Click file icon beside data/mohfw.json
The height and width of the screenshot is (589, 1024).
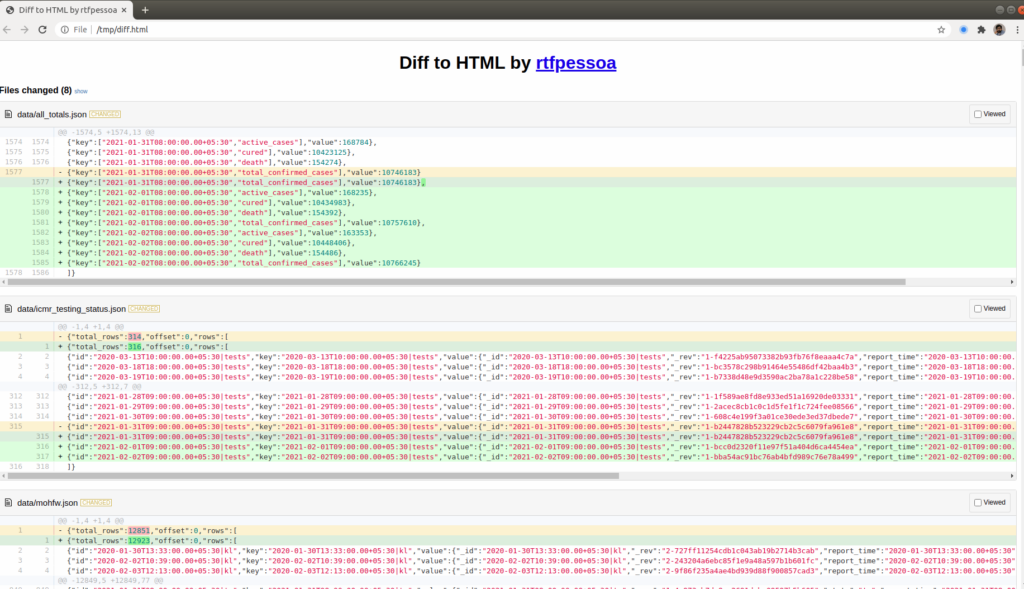tap(8, 503)
